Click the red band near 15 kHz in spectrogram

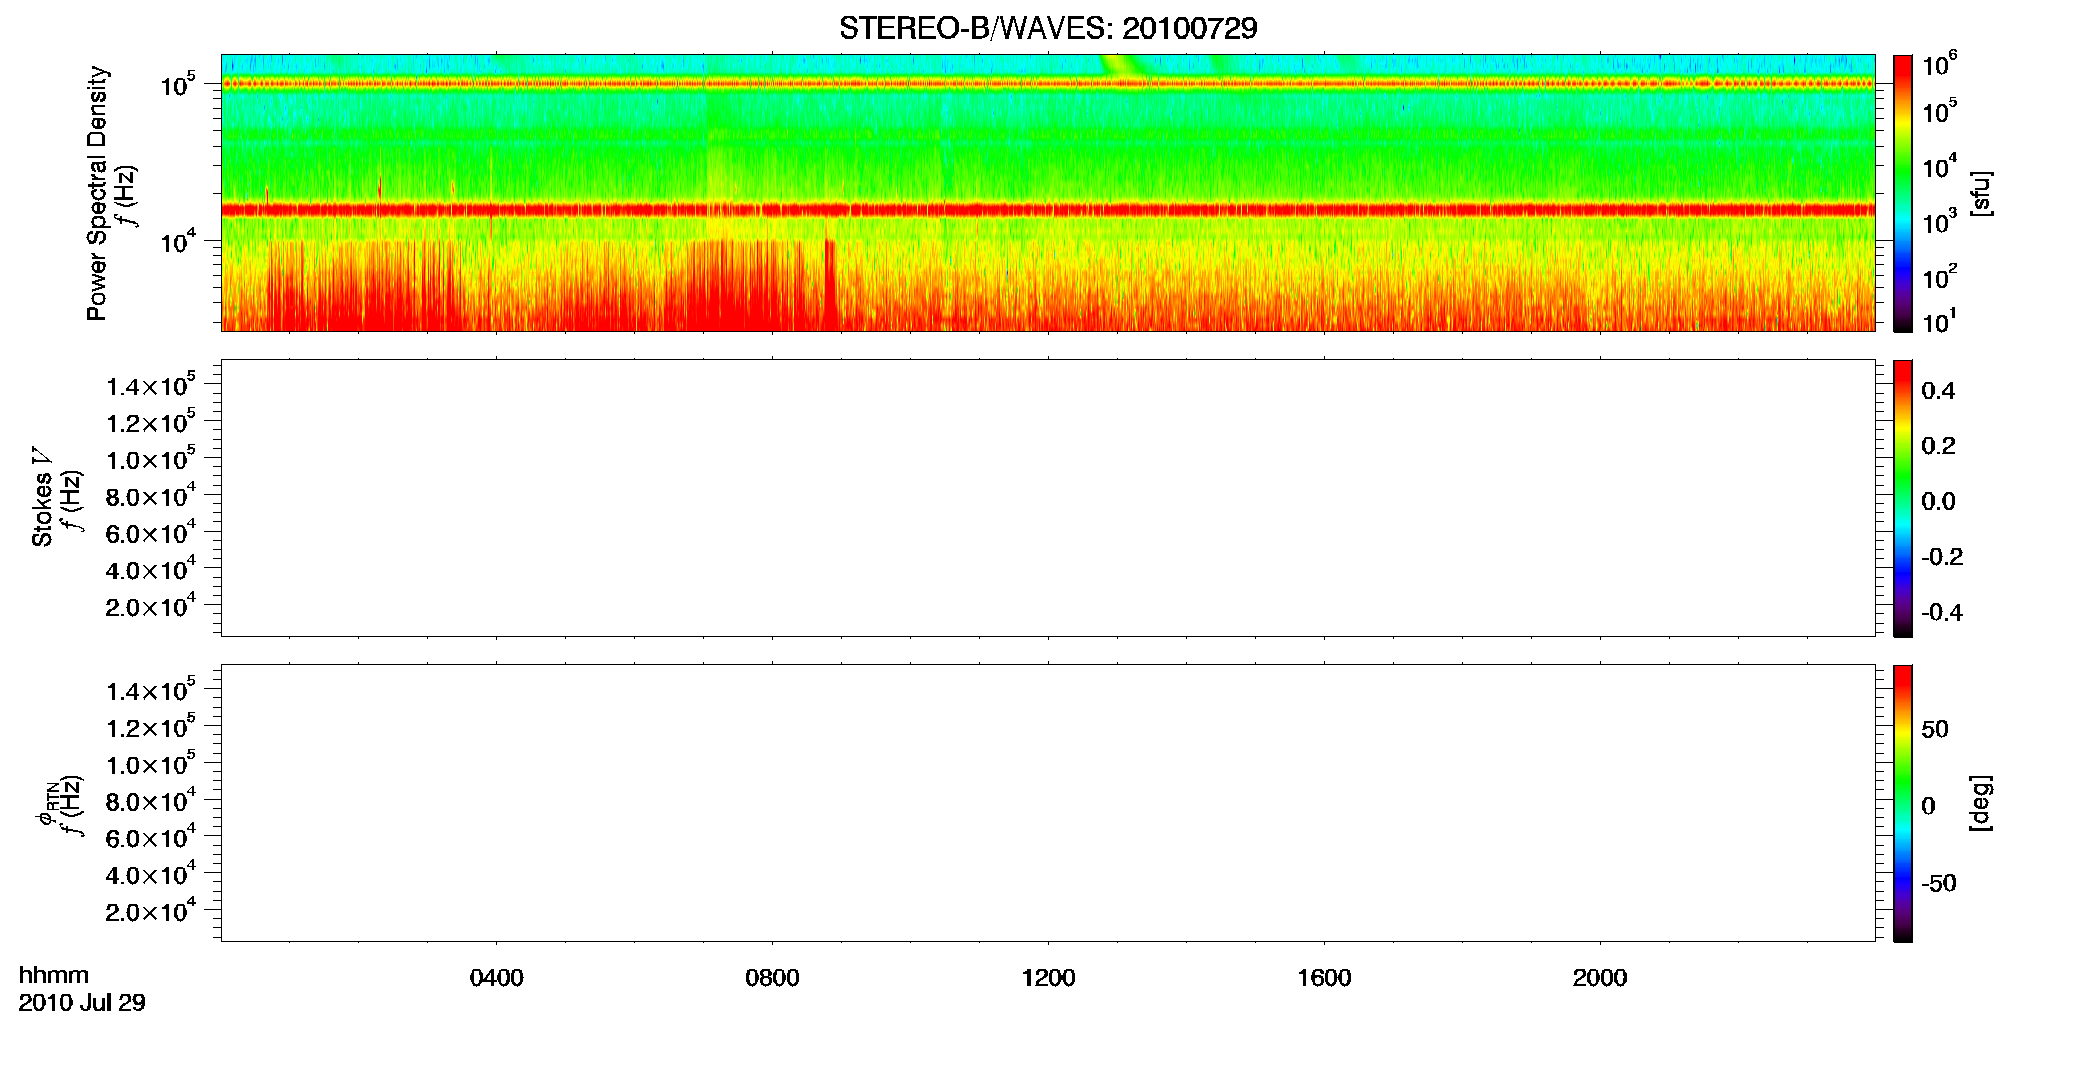point(1048,210)
